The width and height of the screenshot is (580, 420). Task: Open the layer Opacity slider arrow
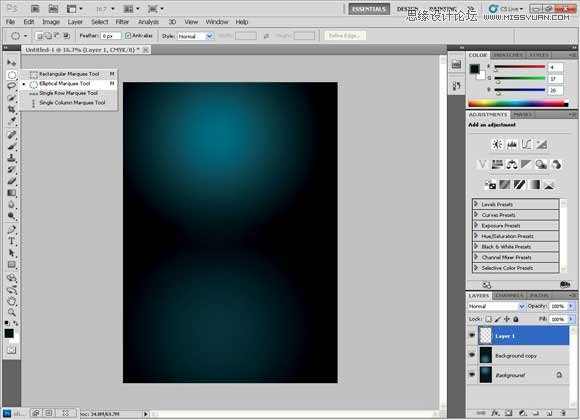click(571, 306)
